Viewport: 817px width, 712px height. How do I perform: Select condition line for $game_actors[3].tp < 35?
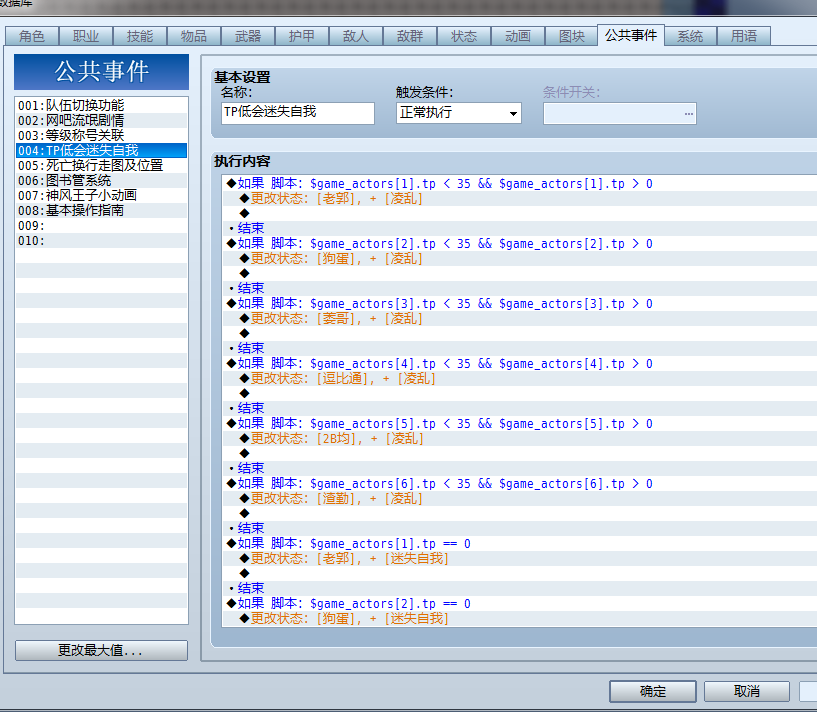(x=519, y=303)
